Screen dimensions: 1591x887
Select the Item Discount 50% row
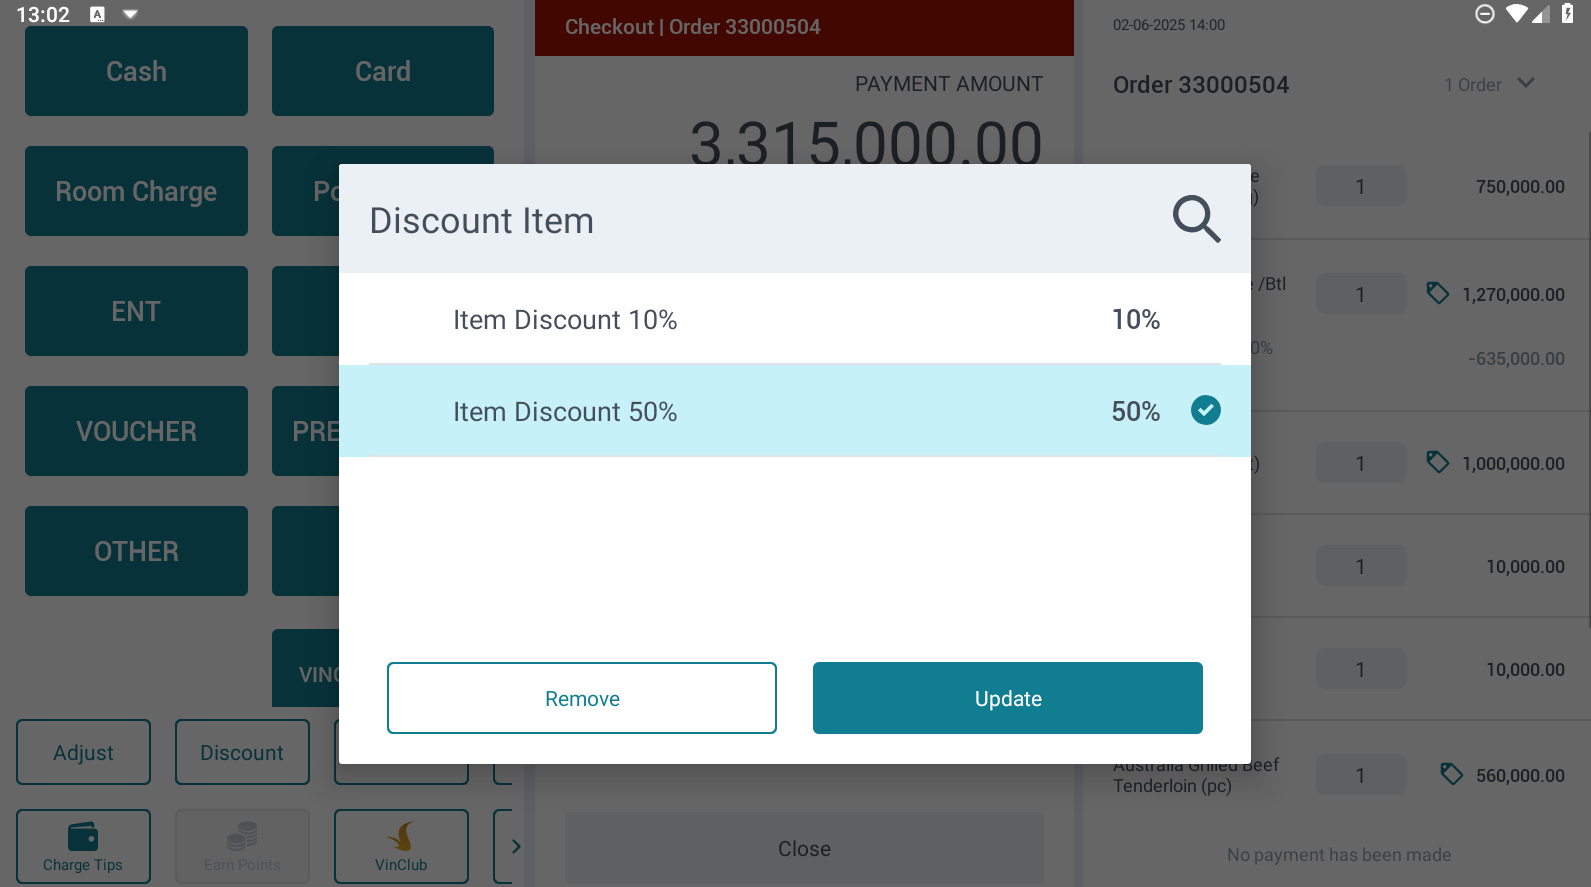(794, 411)
